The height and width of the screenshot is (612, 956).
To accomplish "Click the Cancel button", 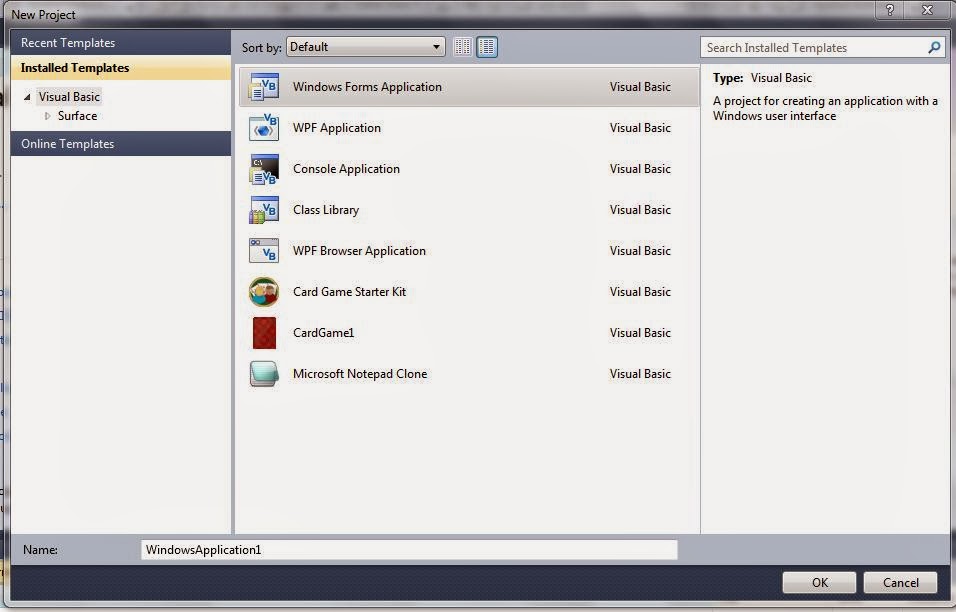I will 901,583.
